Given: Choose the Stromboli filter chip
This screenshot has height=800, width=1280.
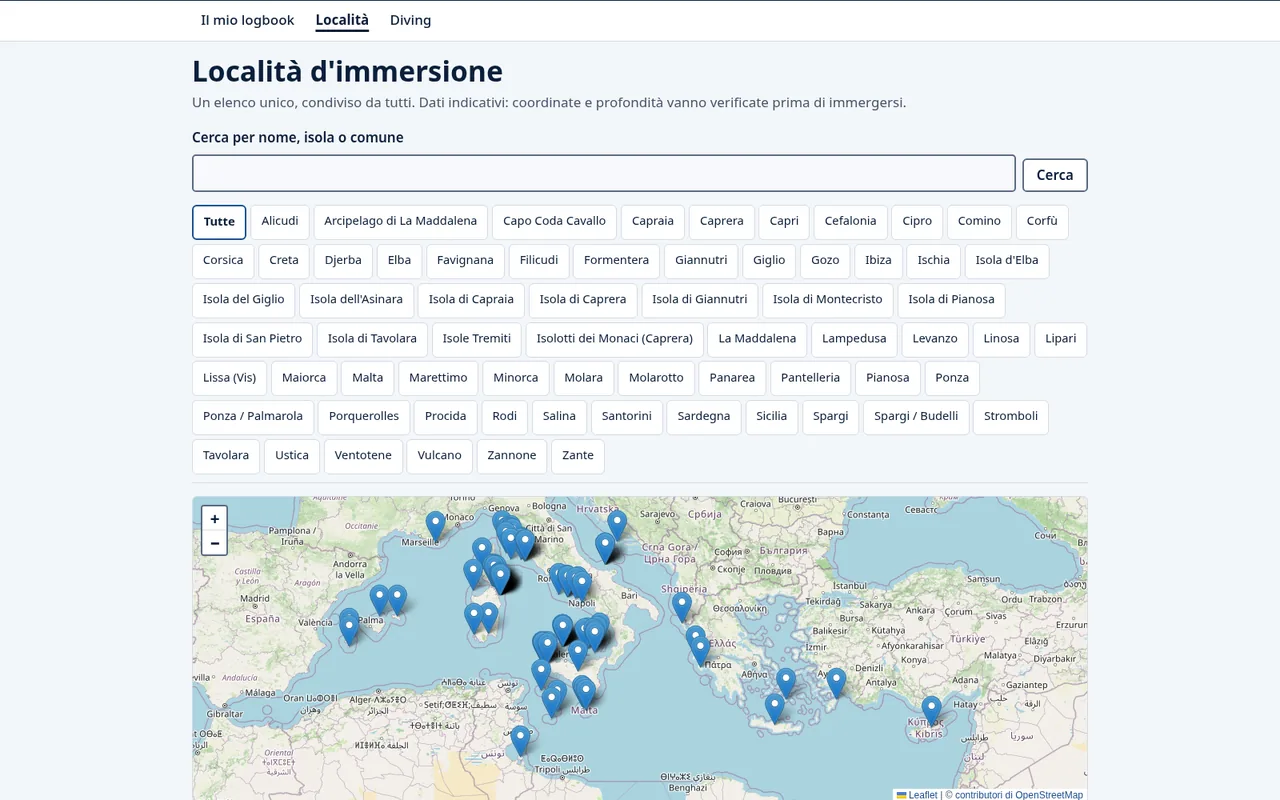Looking at the screenshot, I should click(1011, 417).
